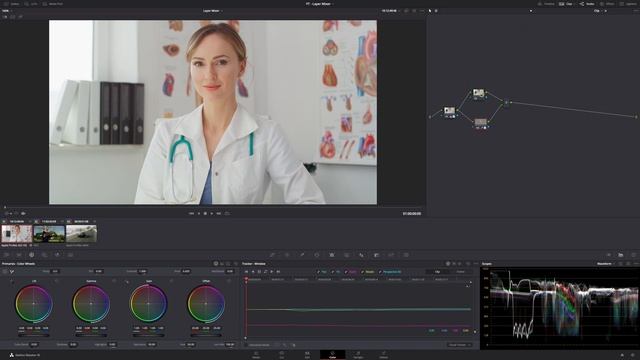
Task: Open the Power Window palette icon
Action: tap(317, 255)
